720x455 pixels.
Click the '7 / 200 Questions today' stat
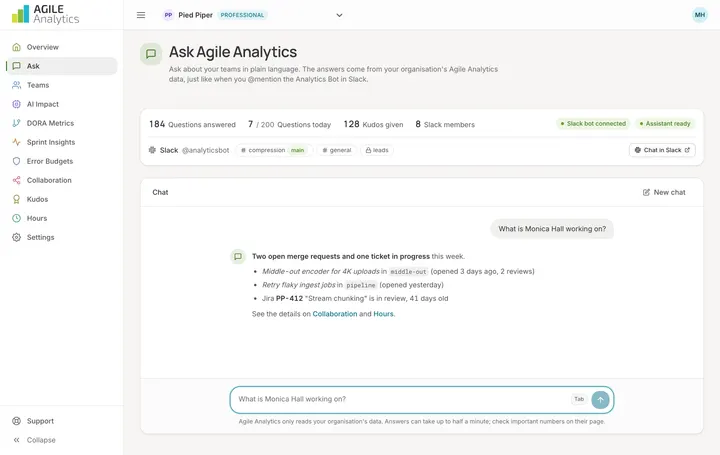click(289, 124)
